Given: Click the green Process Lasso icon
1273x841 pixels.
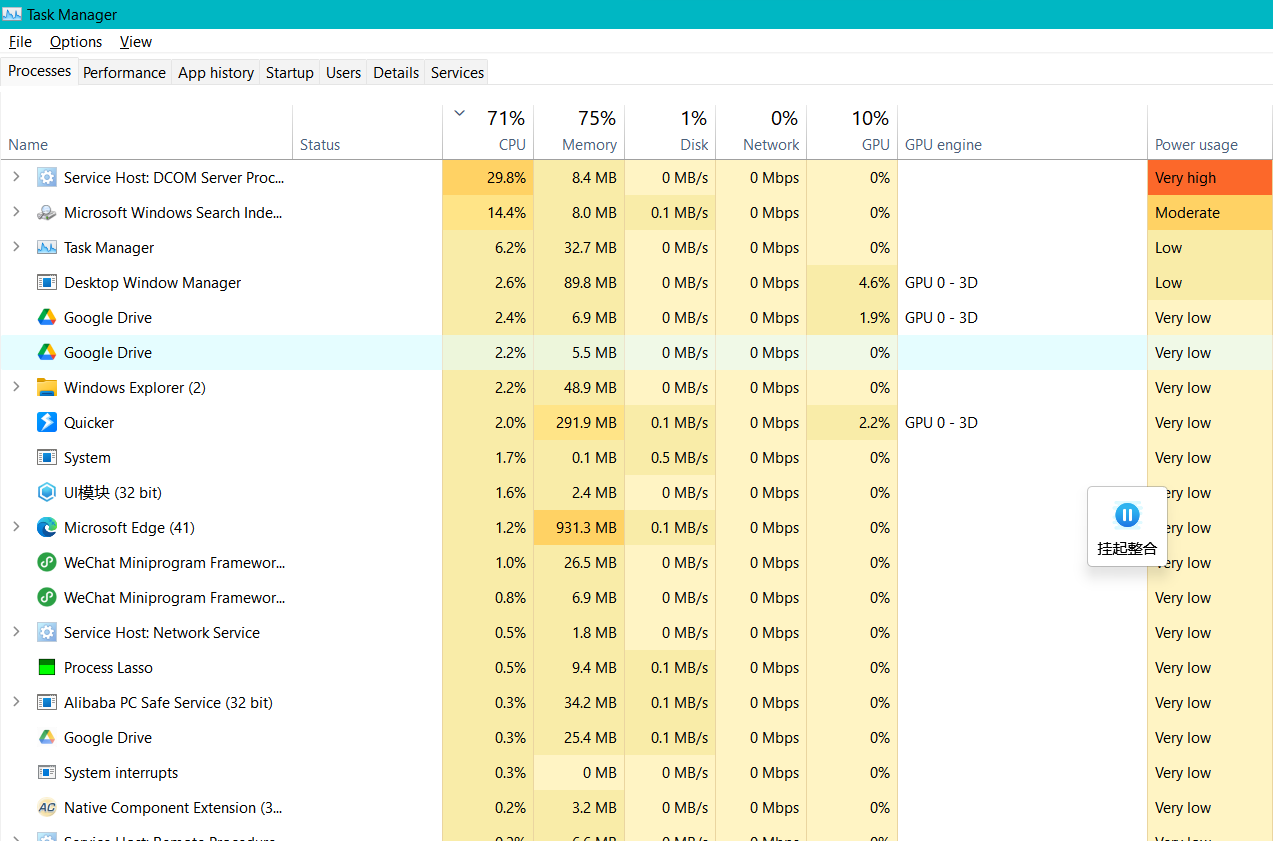Looking at the screenshot, I should pos(47,668).
